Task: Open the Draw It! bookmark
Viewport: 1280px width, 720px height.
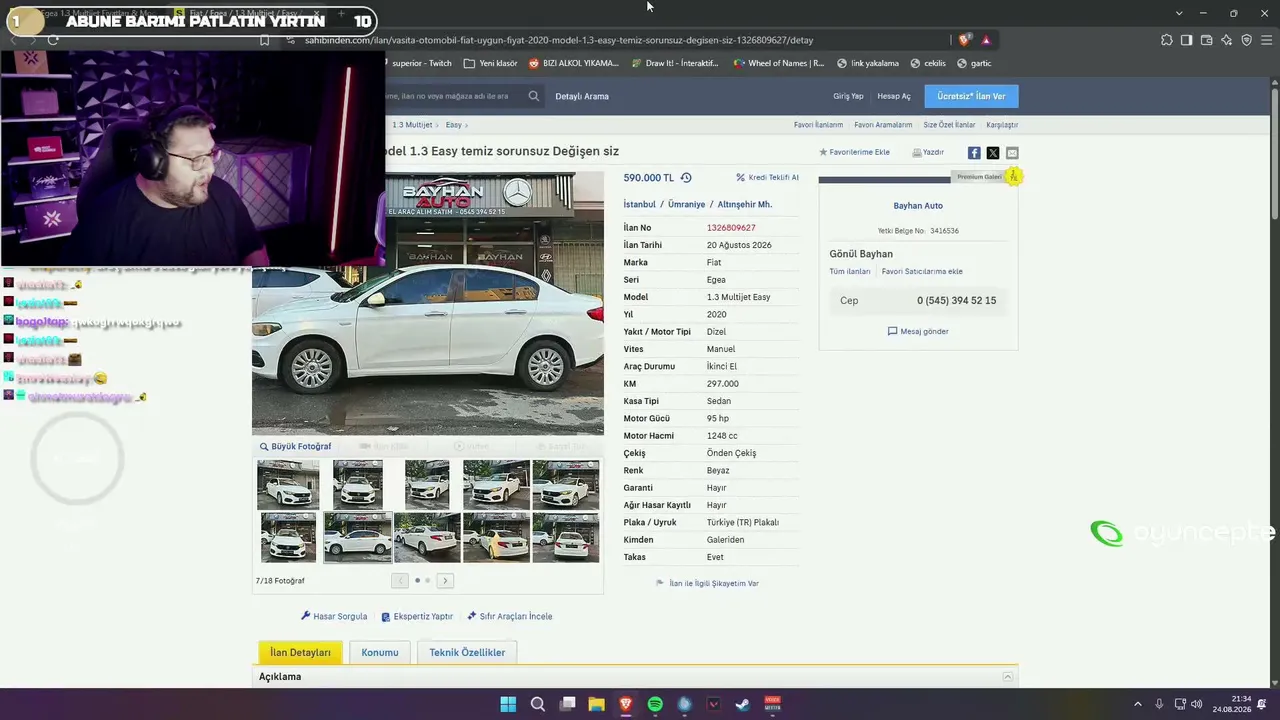Action: pyautogui.click(x=675, y=63)
